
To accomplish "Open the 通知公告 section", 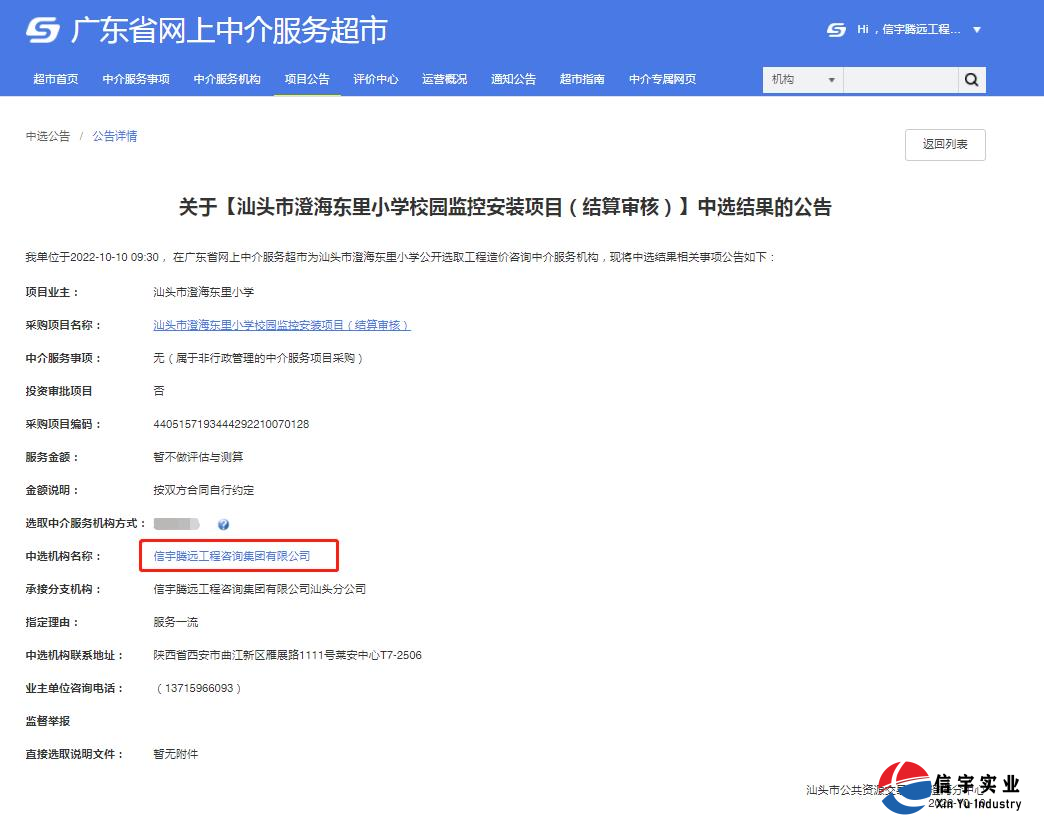I will (512, 79).
